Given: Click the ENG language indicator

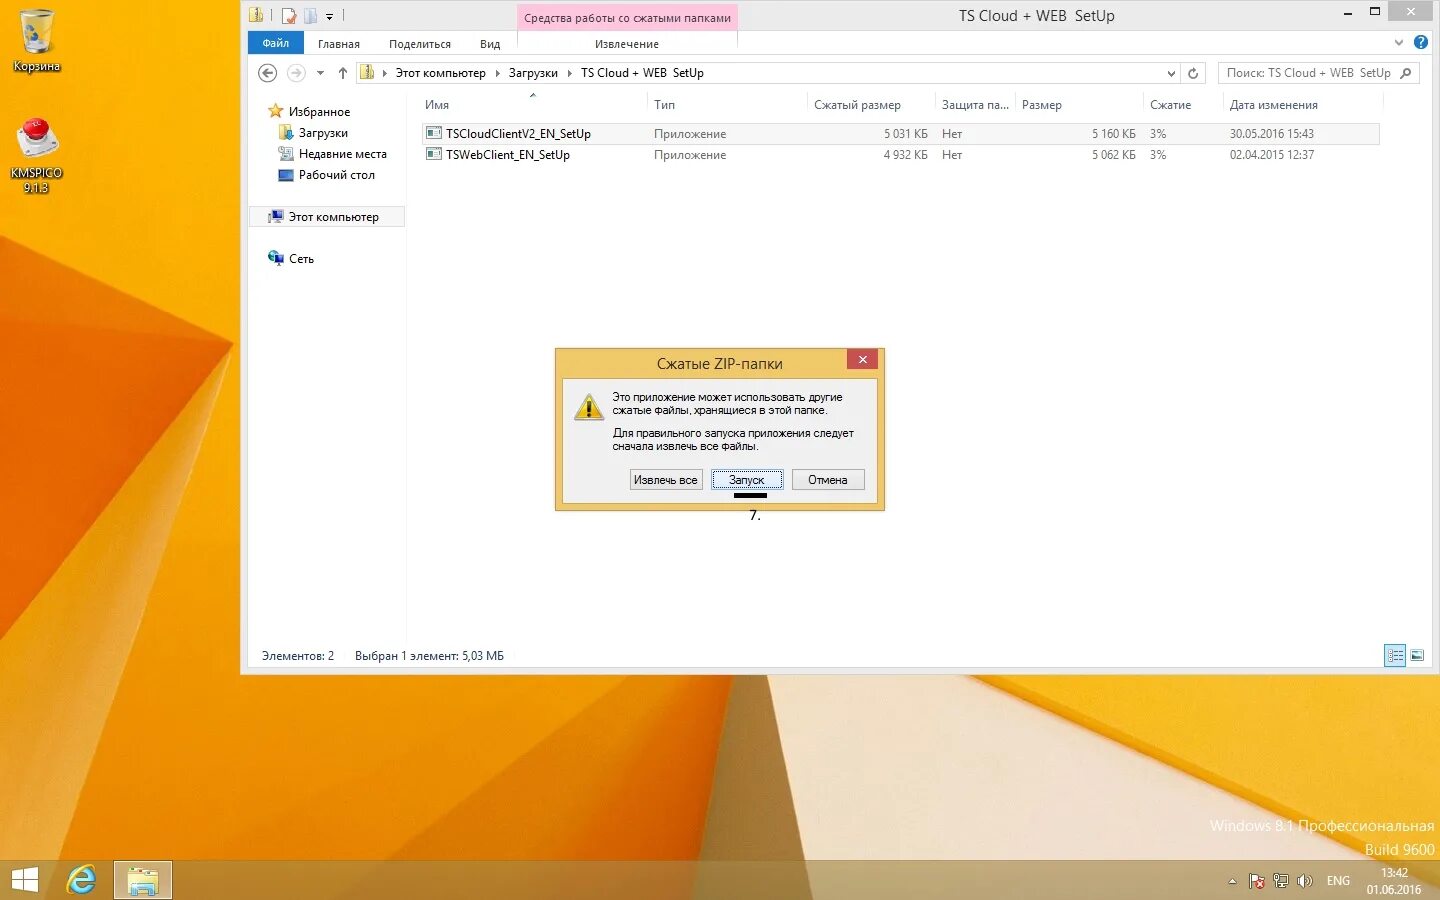Looking at the screenshot, I should click(x=1338, y=881).
